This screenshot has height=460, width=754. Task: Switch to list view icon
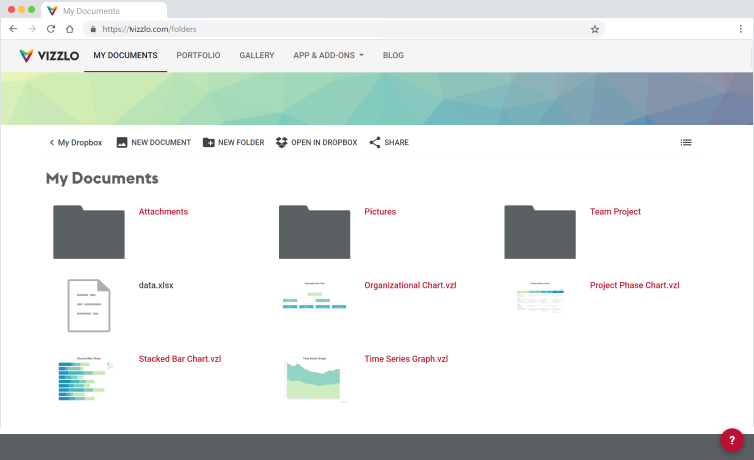click(686, 142)
